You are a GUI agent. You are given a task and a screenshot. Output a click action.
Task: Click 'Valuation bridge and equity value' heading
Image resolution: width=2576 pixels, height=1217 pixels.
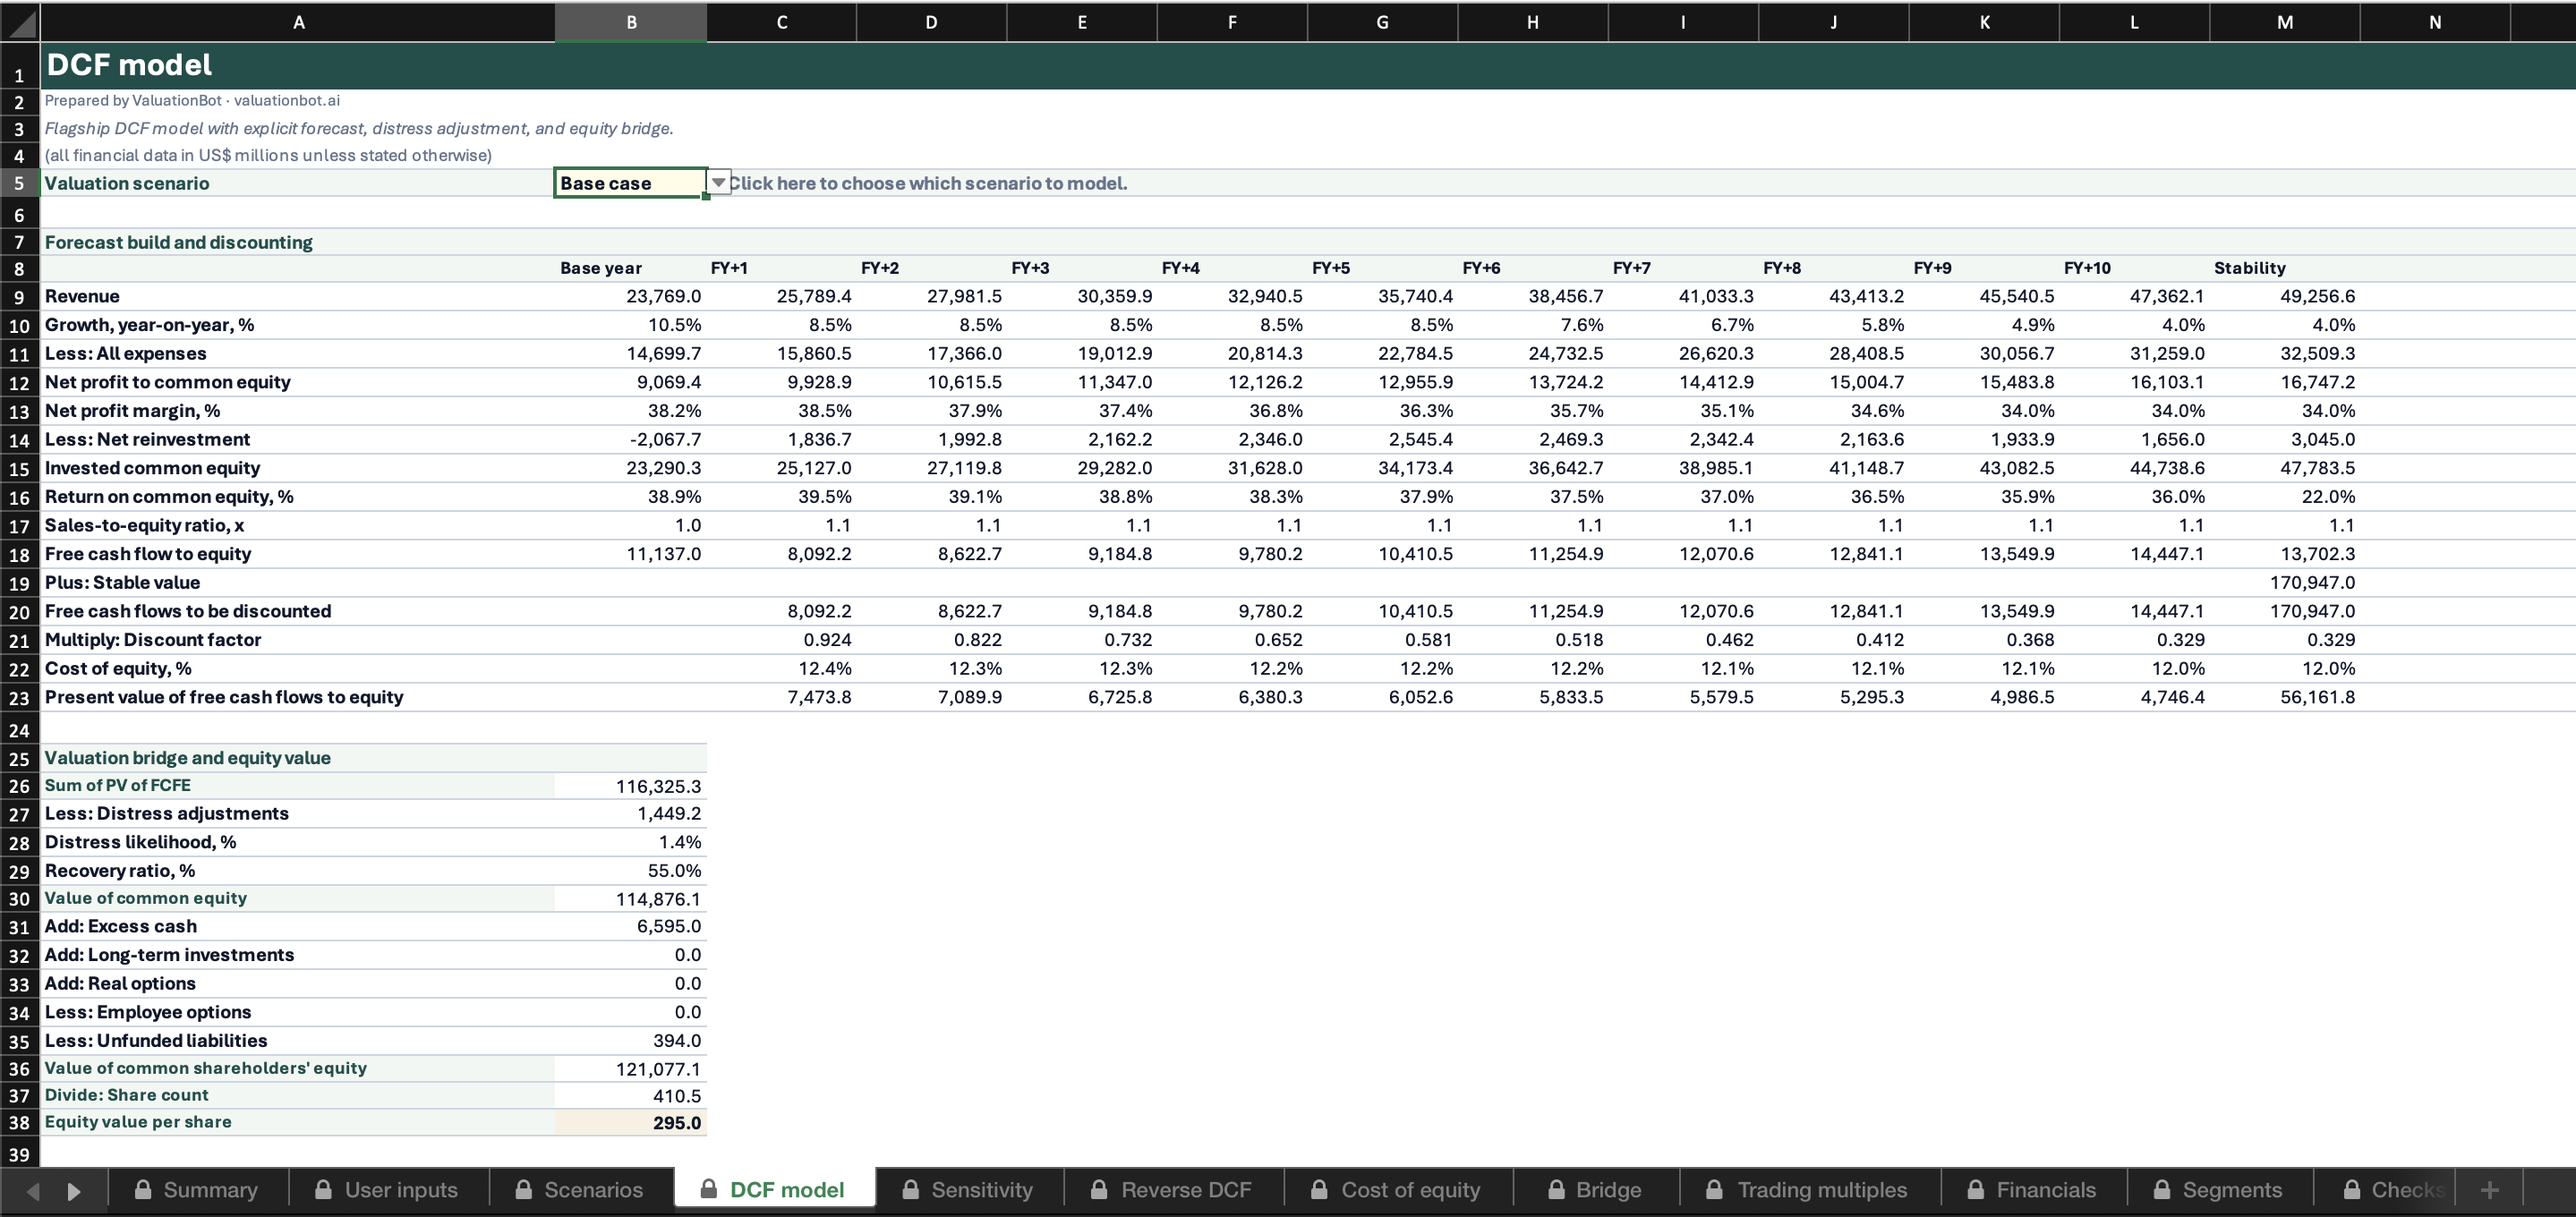[x=187, y=758]
